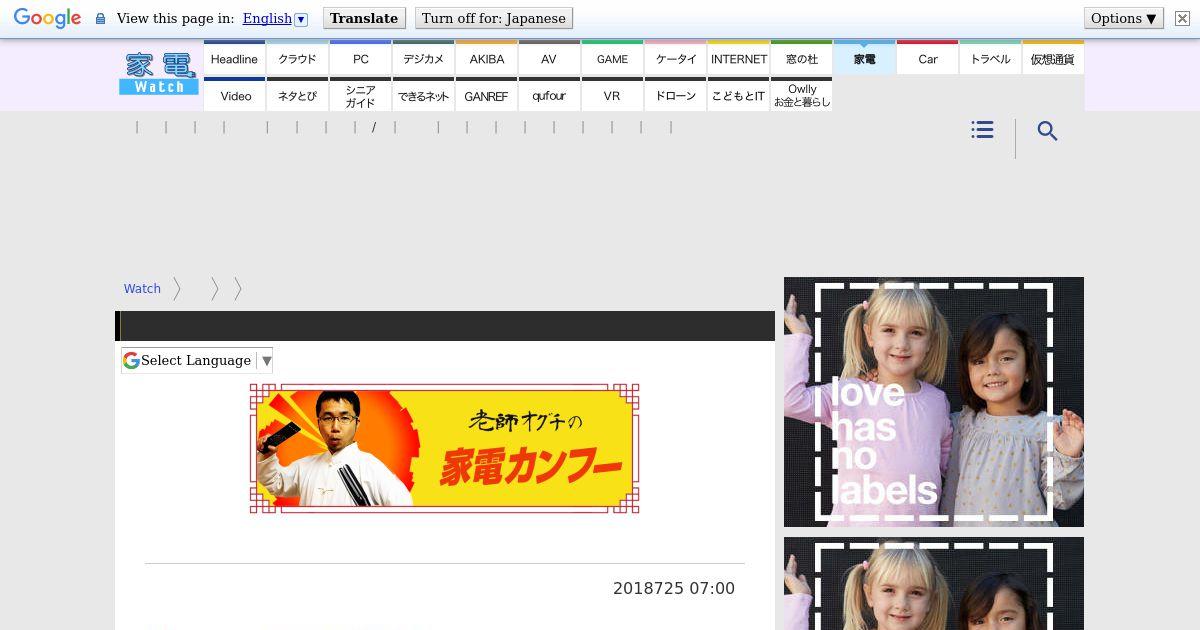Click the 家電カンフー banner image

point(444,448)
